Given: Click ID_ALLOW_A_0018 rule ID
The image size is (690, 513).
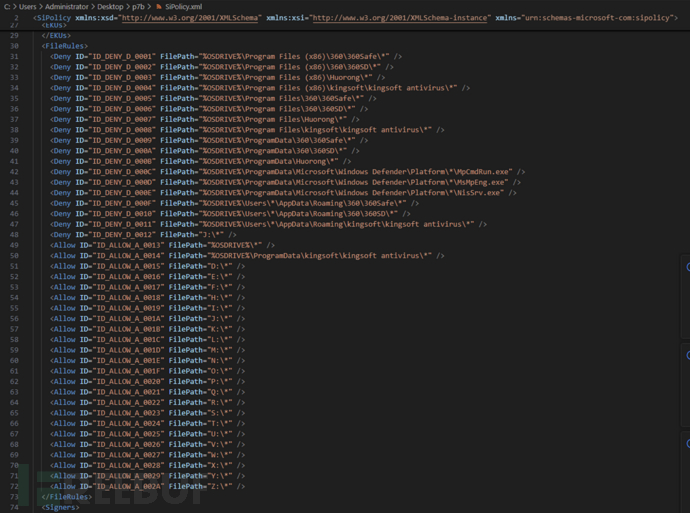Looking at the screenshot, I should (x=126, y=298).
